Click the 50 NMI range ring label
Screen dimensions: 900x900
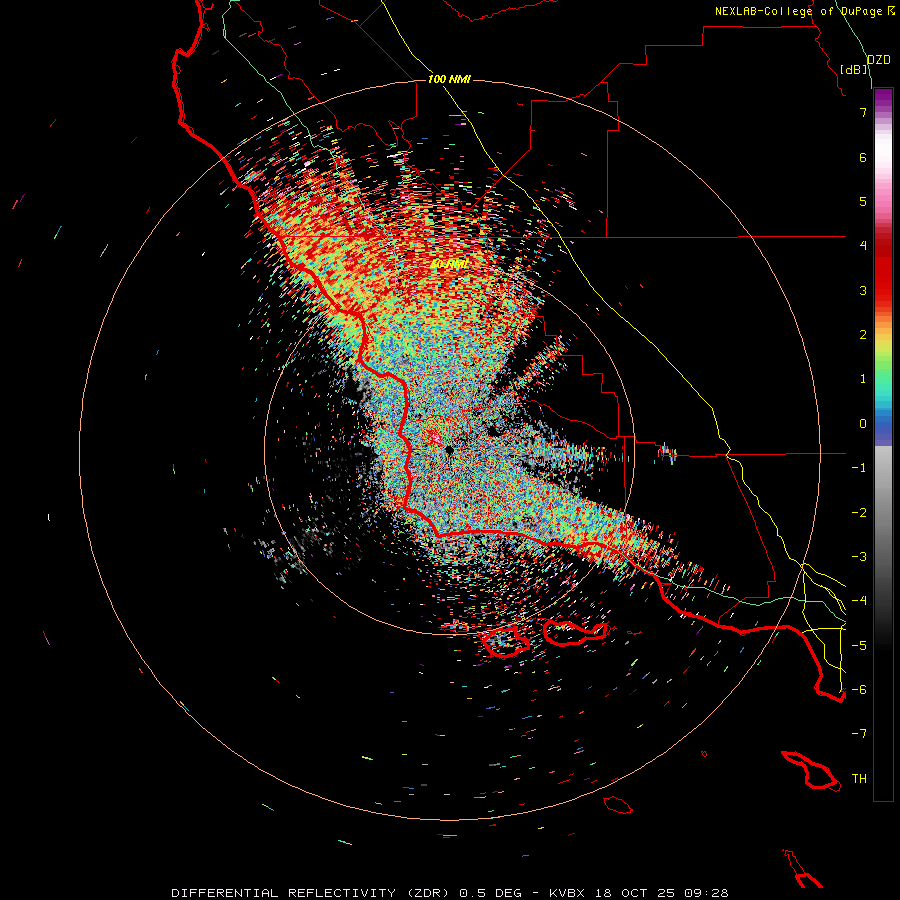point(449,264)
